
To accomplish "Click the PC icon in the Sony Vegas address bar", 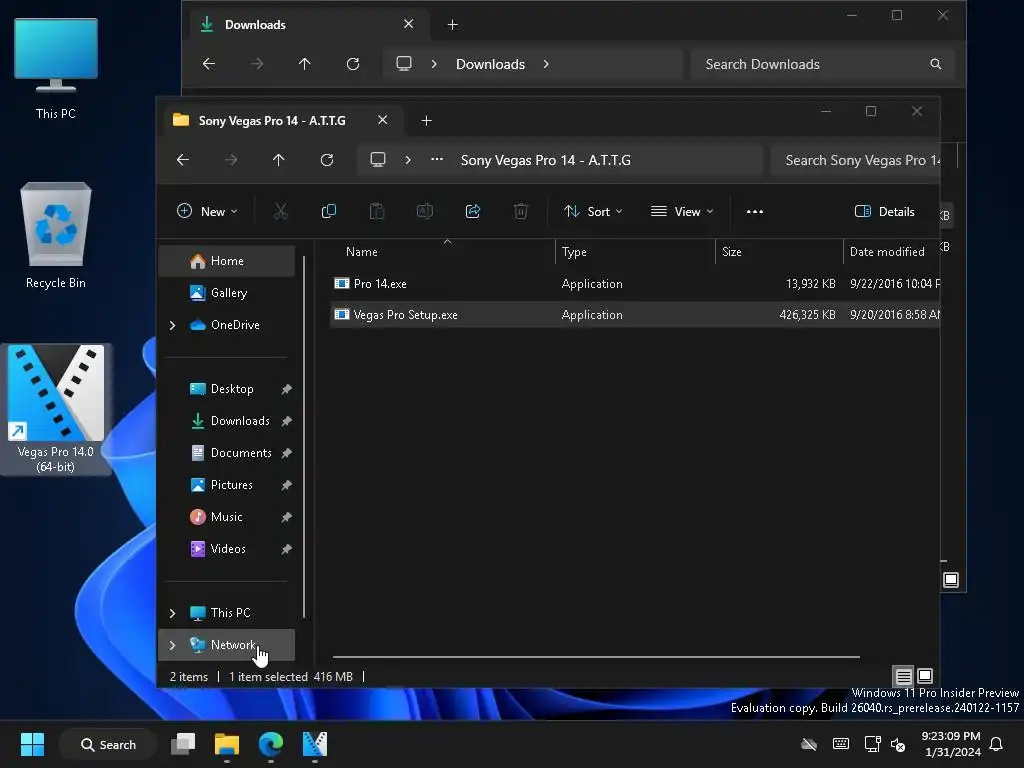I will 377,160.
